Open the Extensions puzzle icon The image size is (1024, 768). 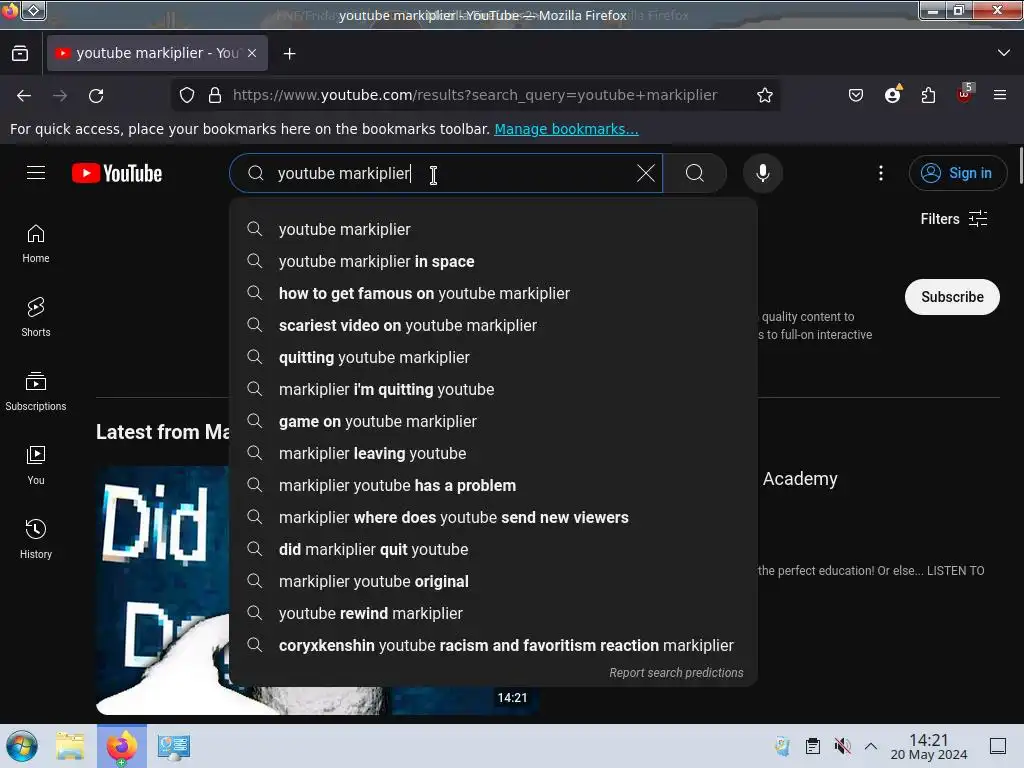[x=928, y=95]
